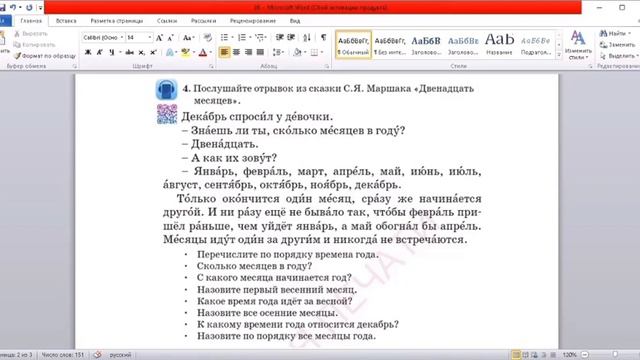
Task: Toggle italic formatting (К)
Action: pos(100,52)
